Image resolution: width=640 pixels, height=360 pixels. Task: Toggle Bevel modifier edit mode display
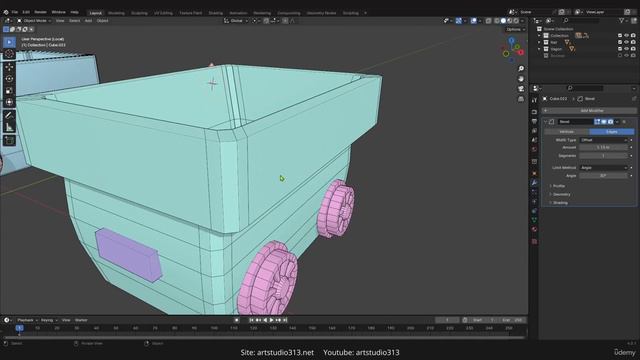tap(597, 122)
